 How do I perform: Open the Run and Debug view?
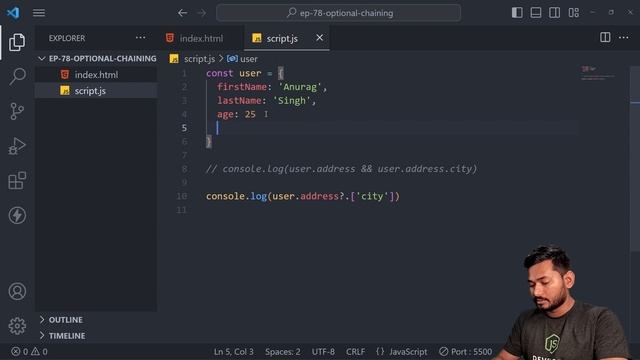17,146
